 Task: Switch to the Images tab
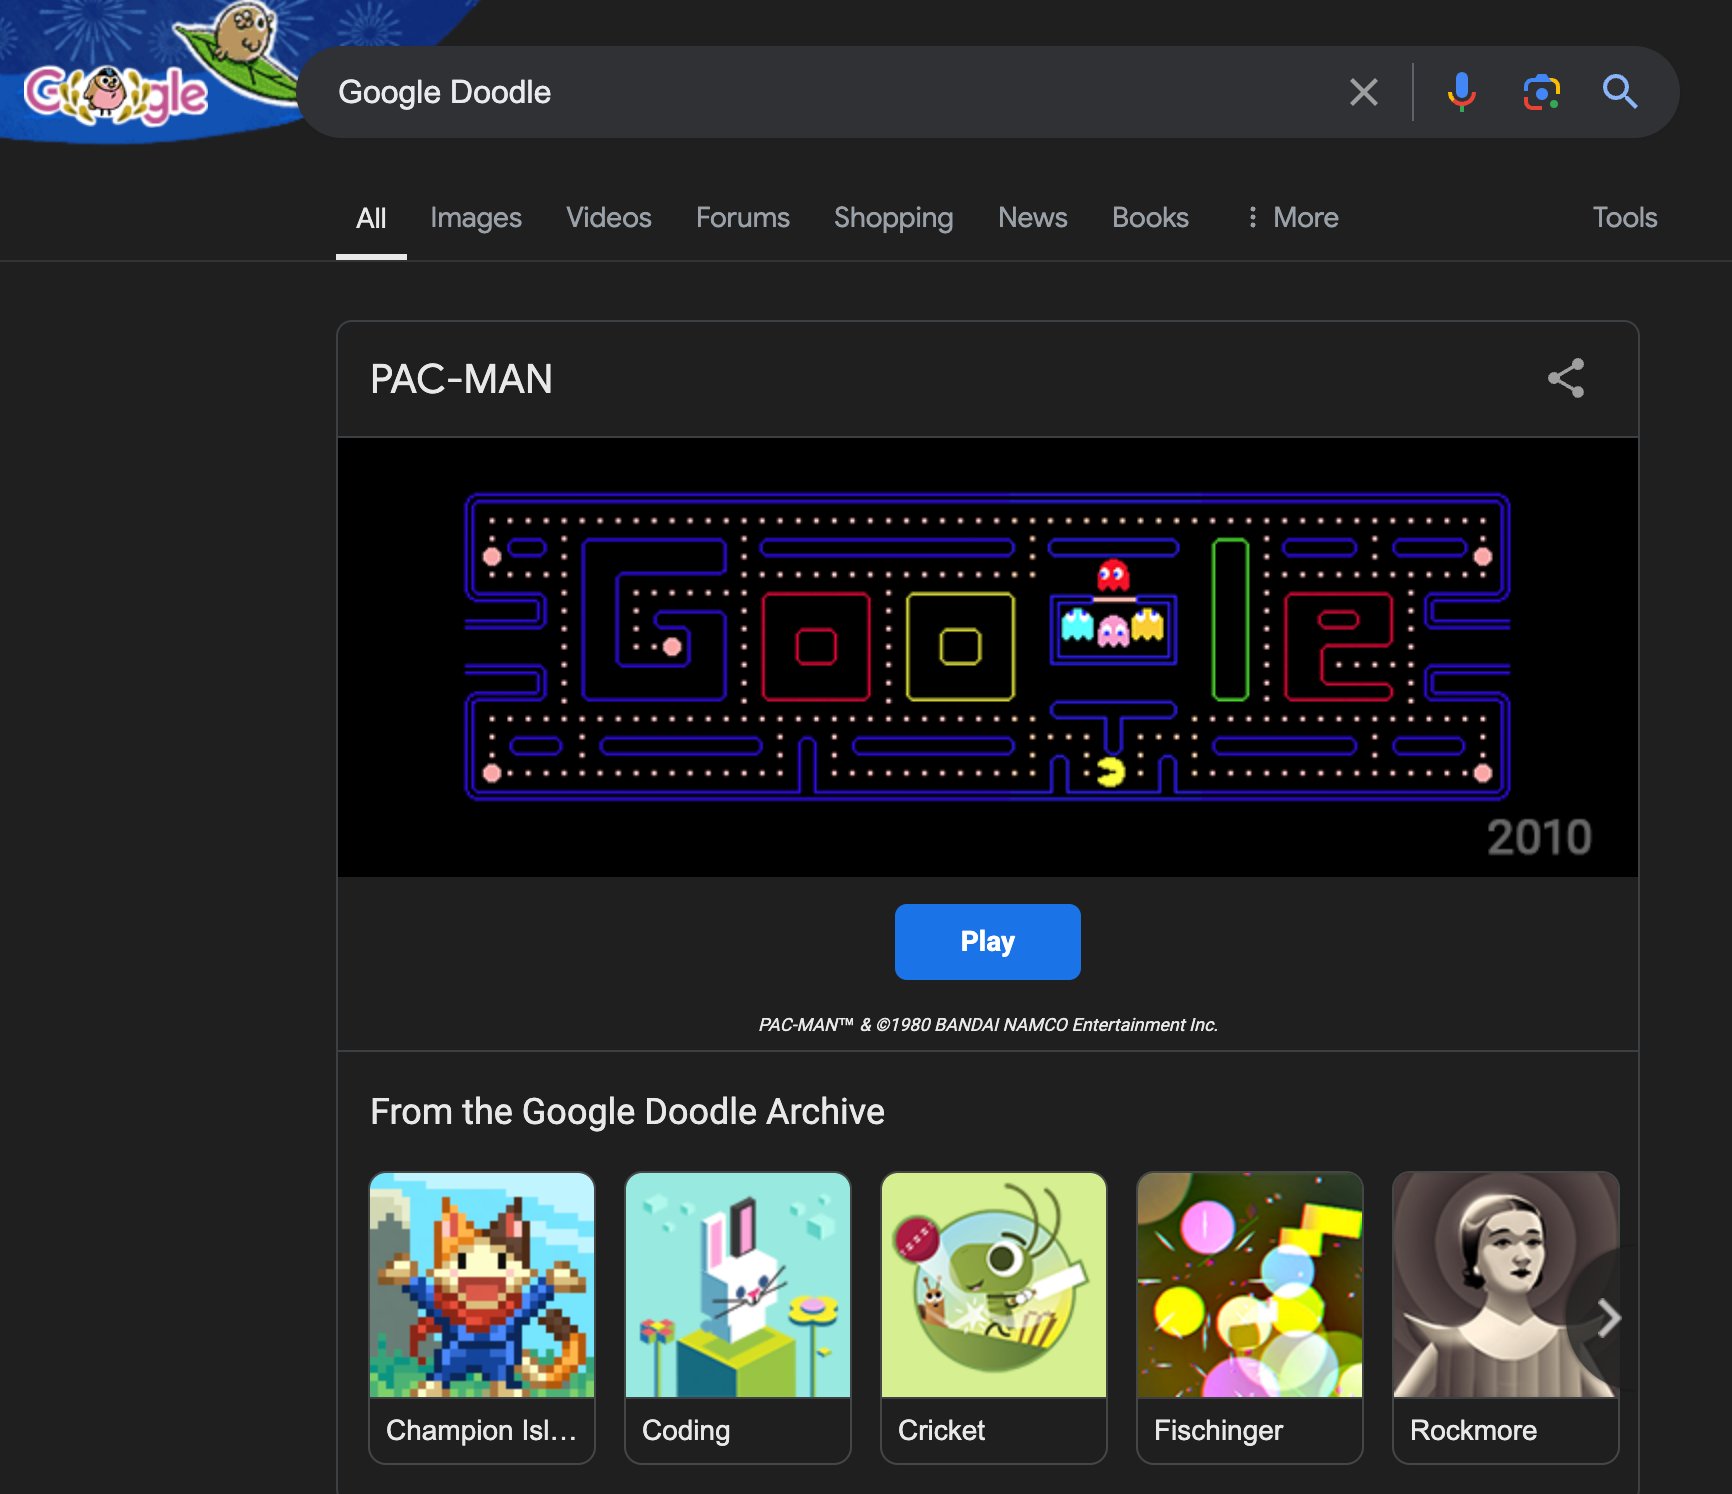pos(476,218)
